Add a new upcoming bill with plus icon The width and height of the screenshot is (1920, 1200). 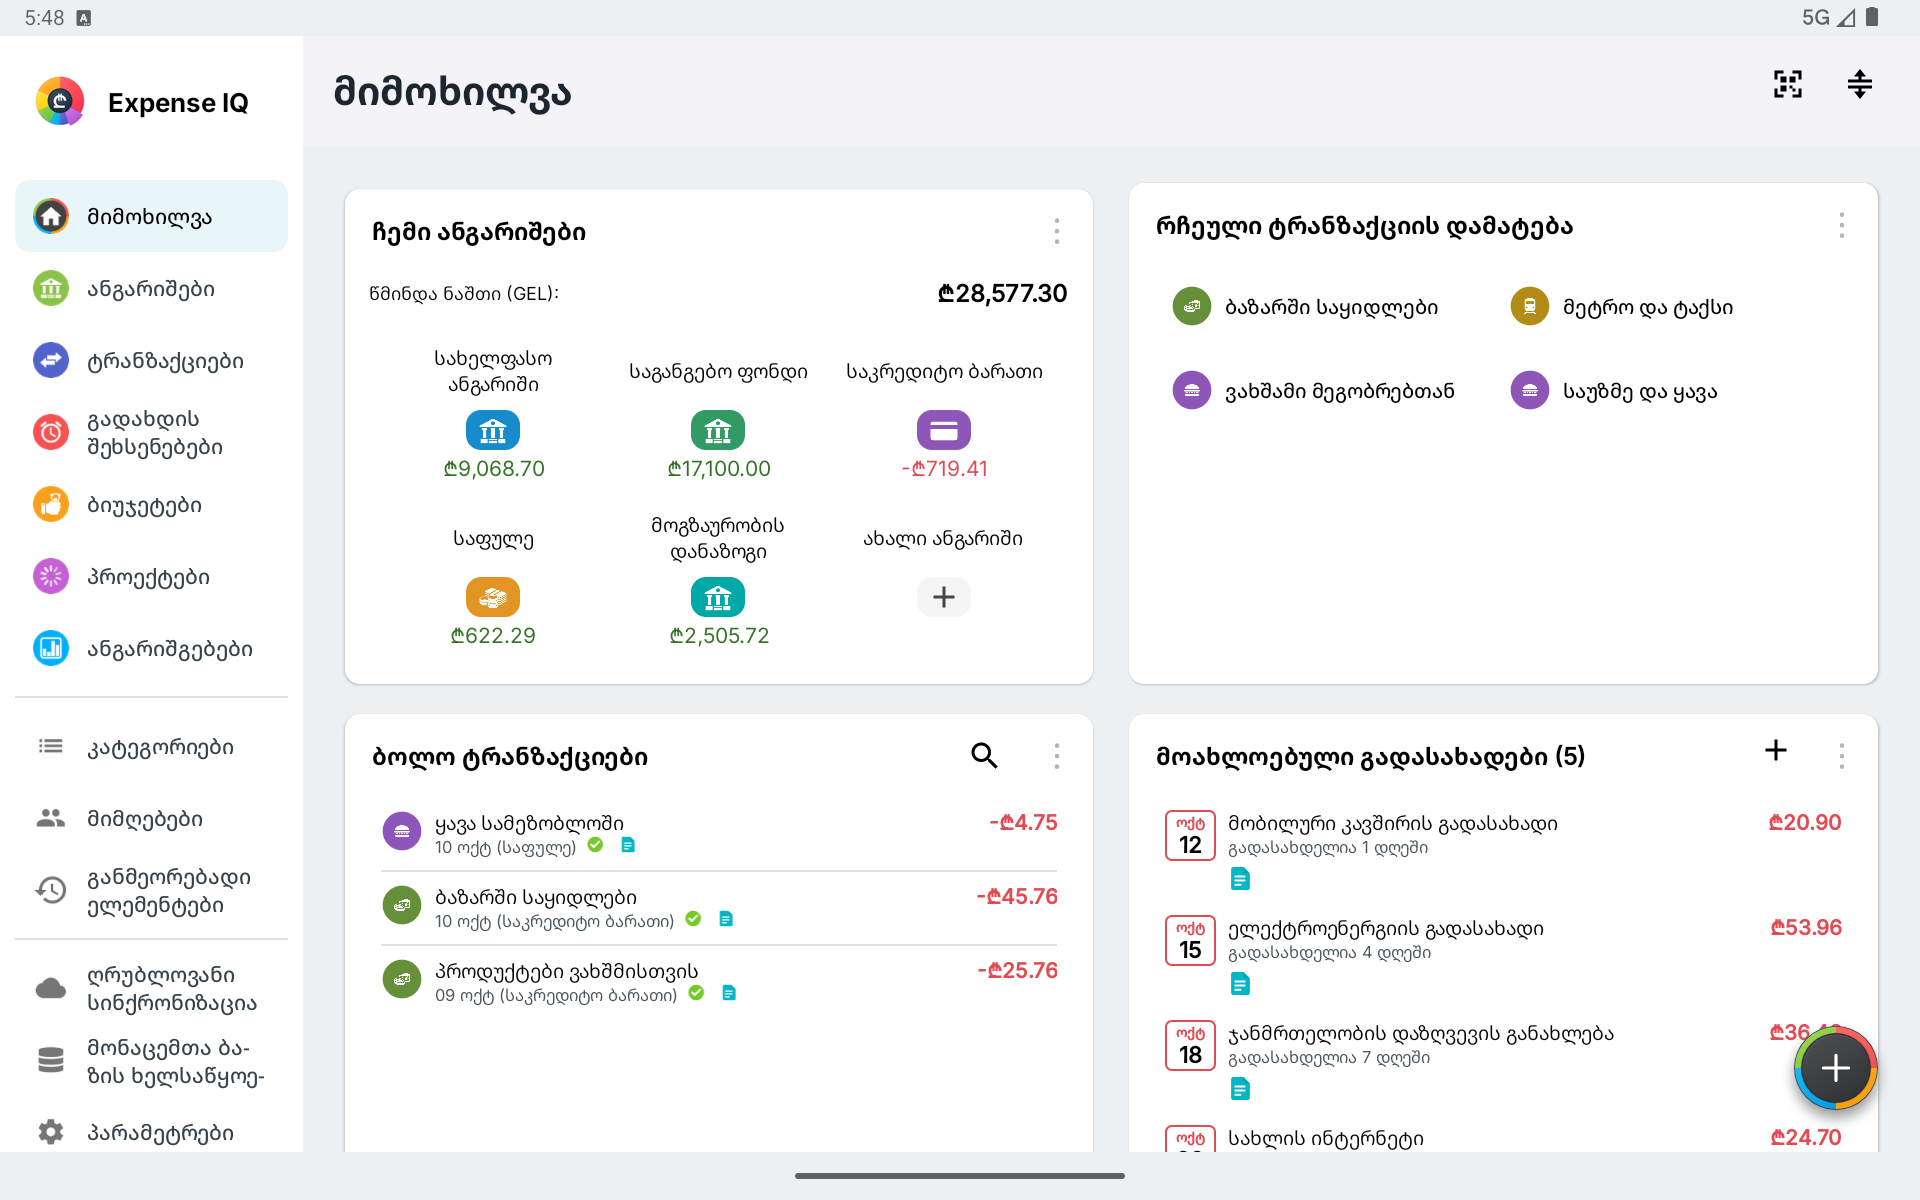[1775, 751]
